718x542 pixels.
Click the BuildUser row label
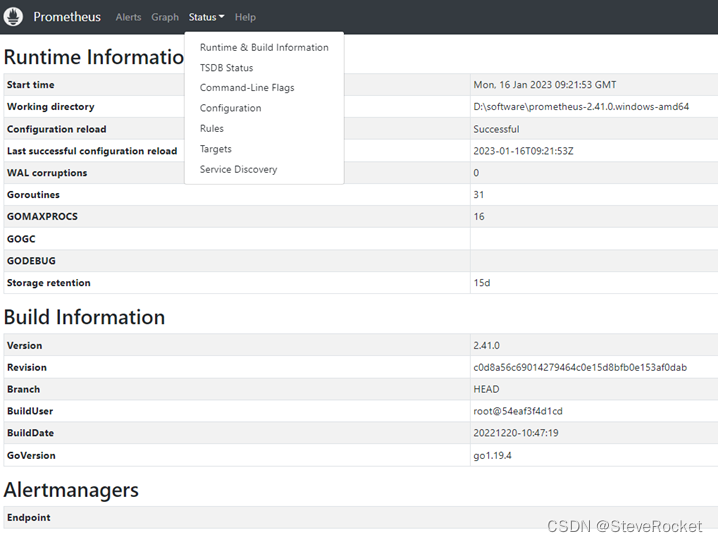point(30,411)
